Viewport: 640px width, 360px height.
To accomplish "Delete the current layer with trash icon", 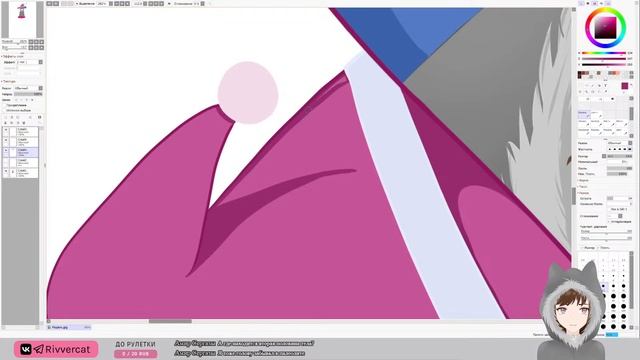I will pyautogui.click(x=24, y=122).
